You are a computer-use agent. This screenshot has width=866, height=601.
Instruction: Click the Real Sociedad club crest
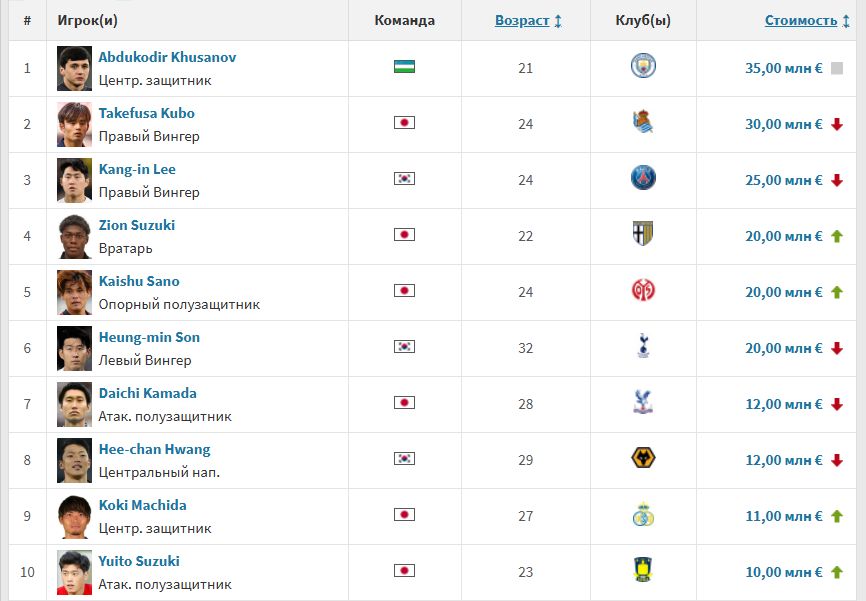643,122
